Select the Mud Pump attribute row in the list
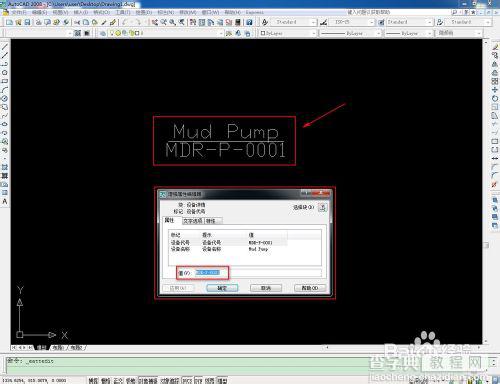This screenshot has height=384, width=500. 228,249
